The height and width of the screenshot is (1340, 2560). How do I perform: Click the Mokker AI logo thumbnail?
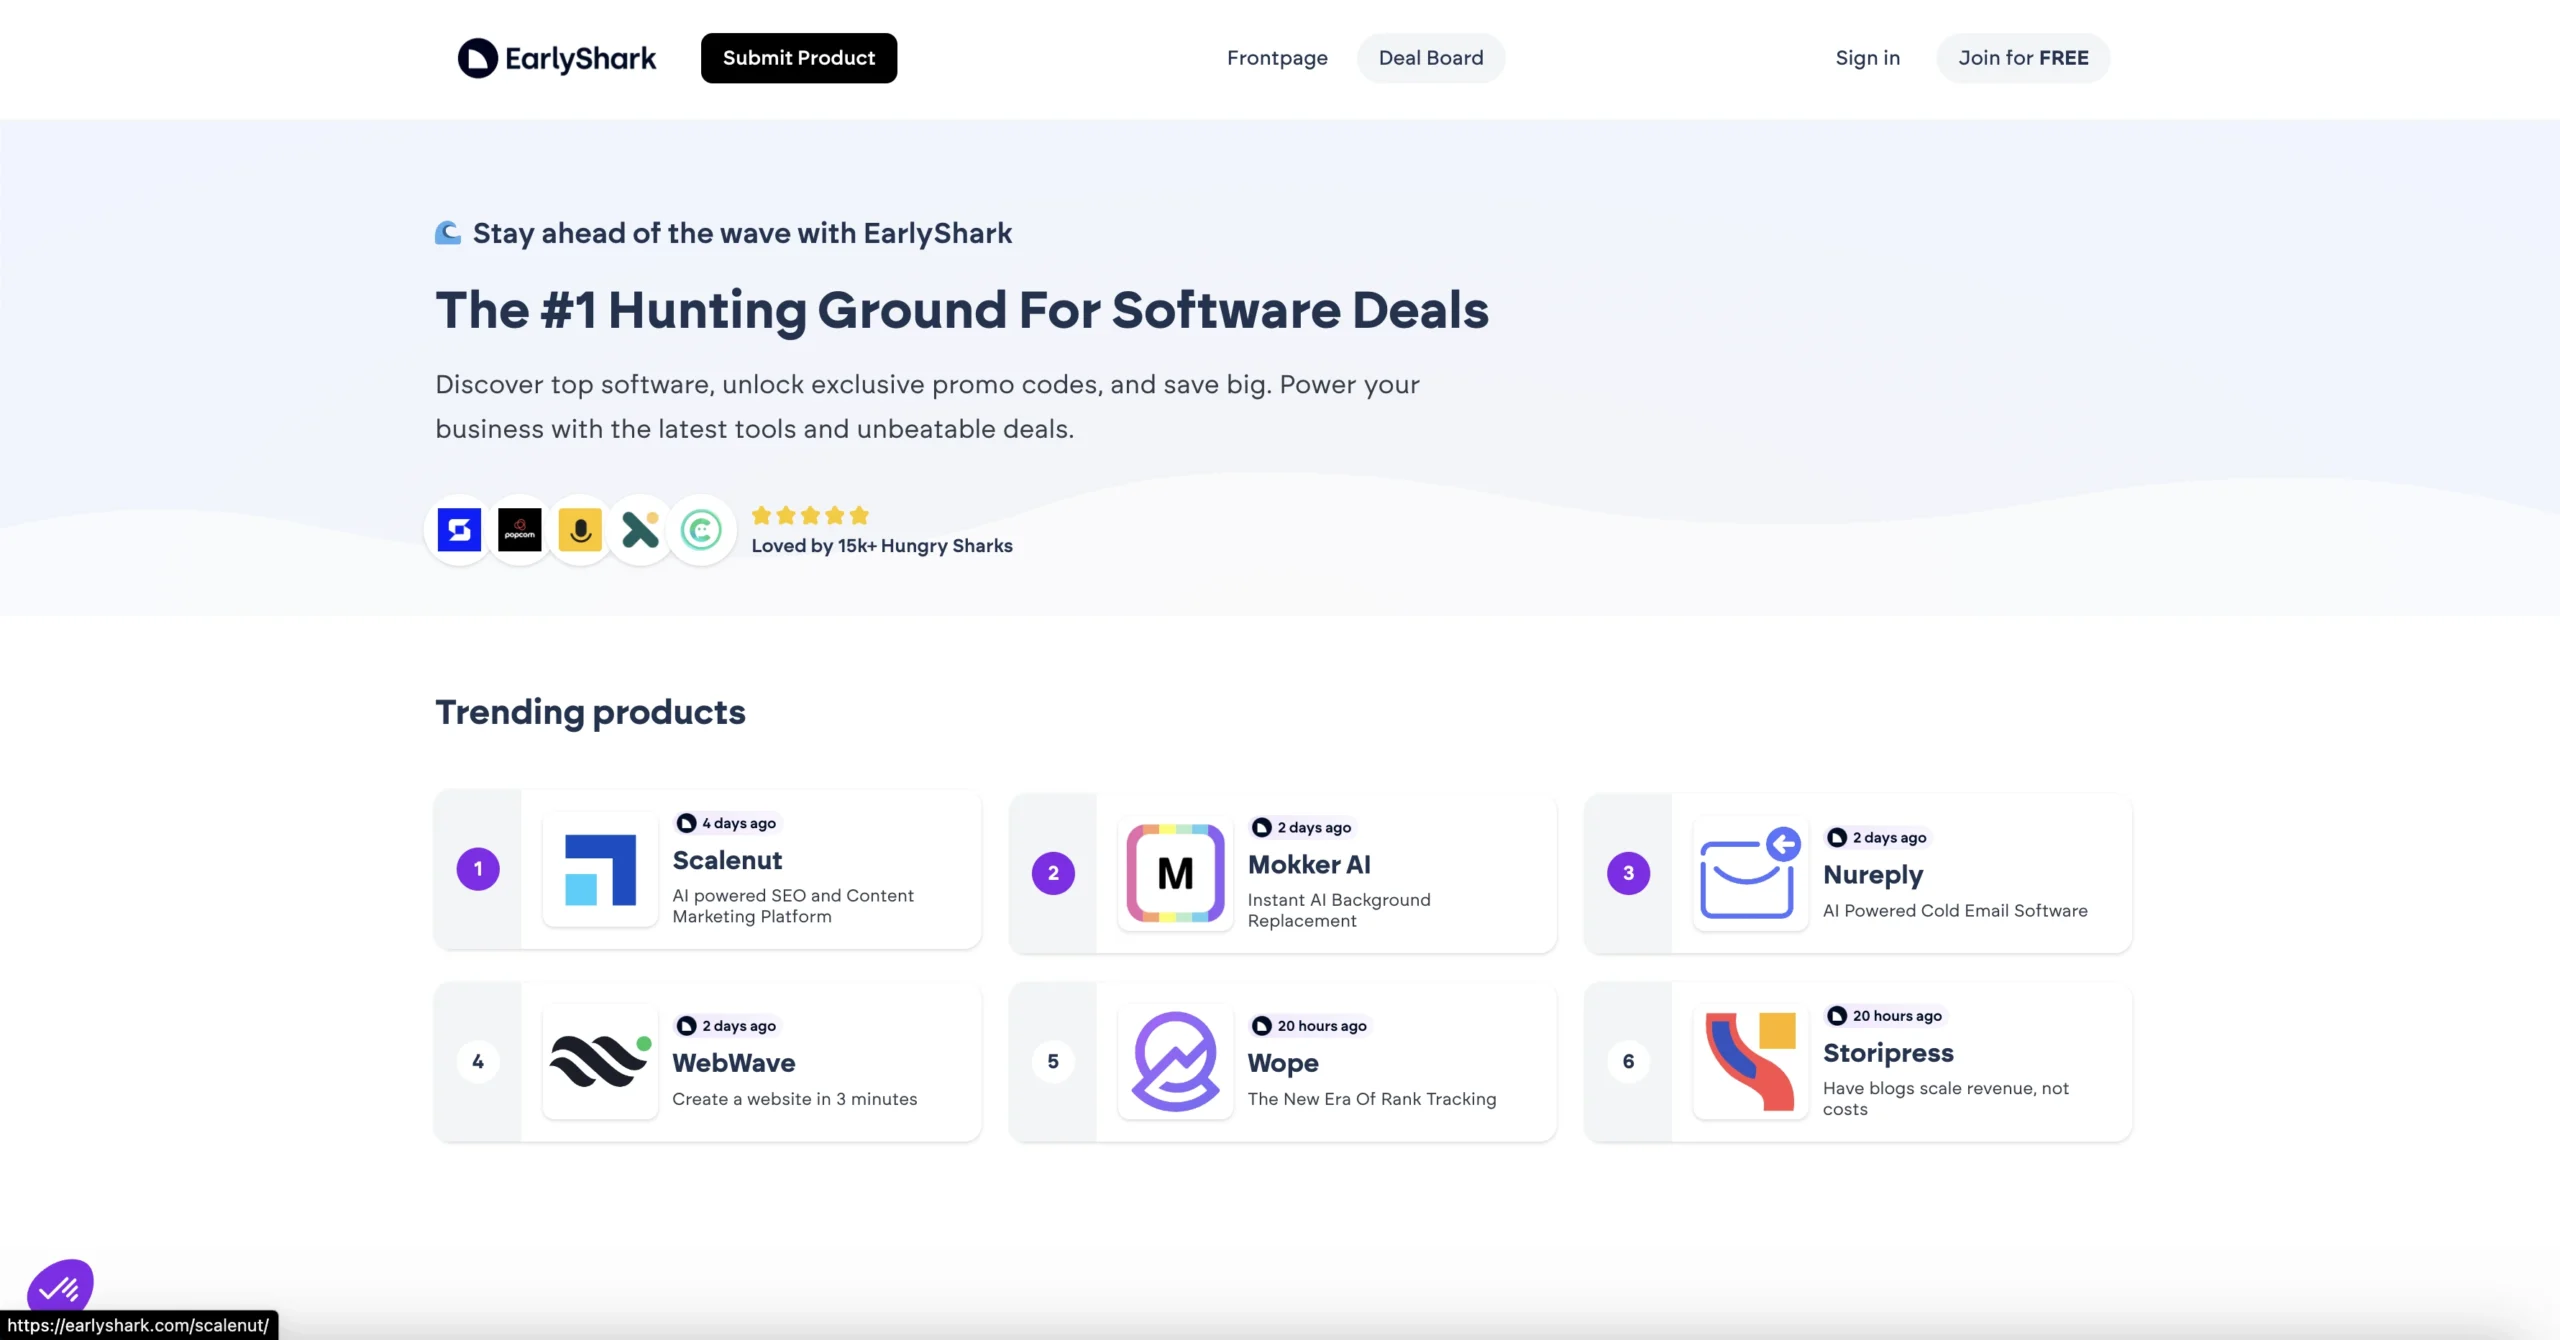1175,873
